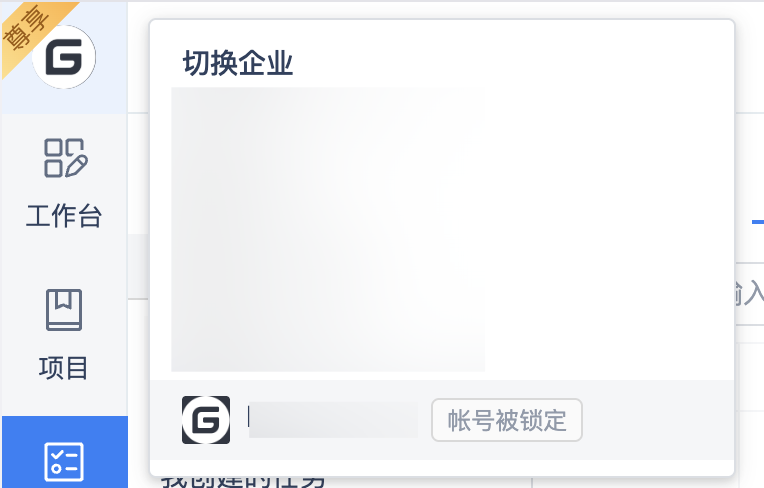Click gray row strip left of popup

coord(139,266)
